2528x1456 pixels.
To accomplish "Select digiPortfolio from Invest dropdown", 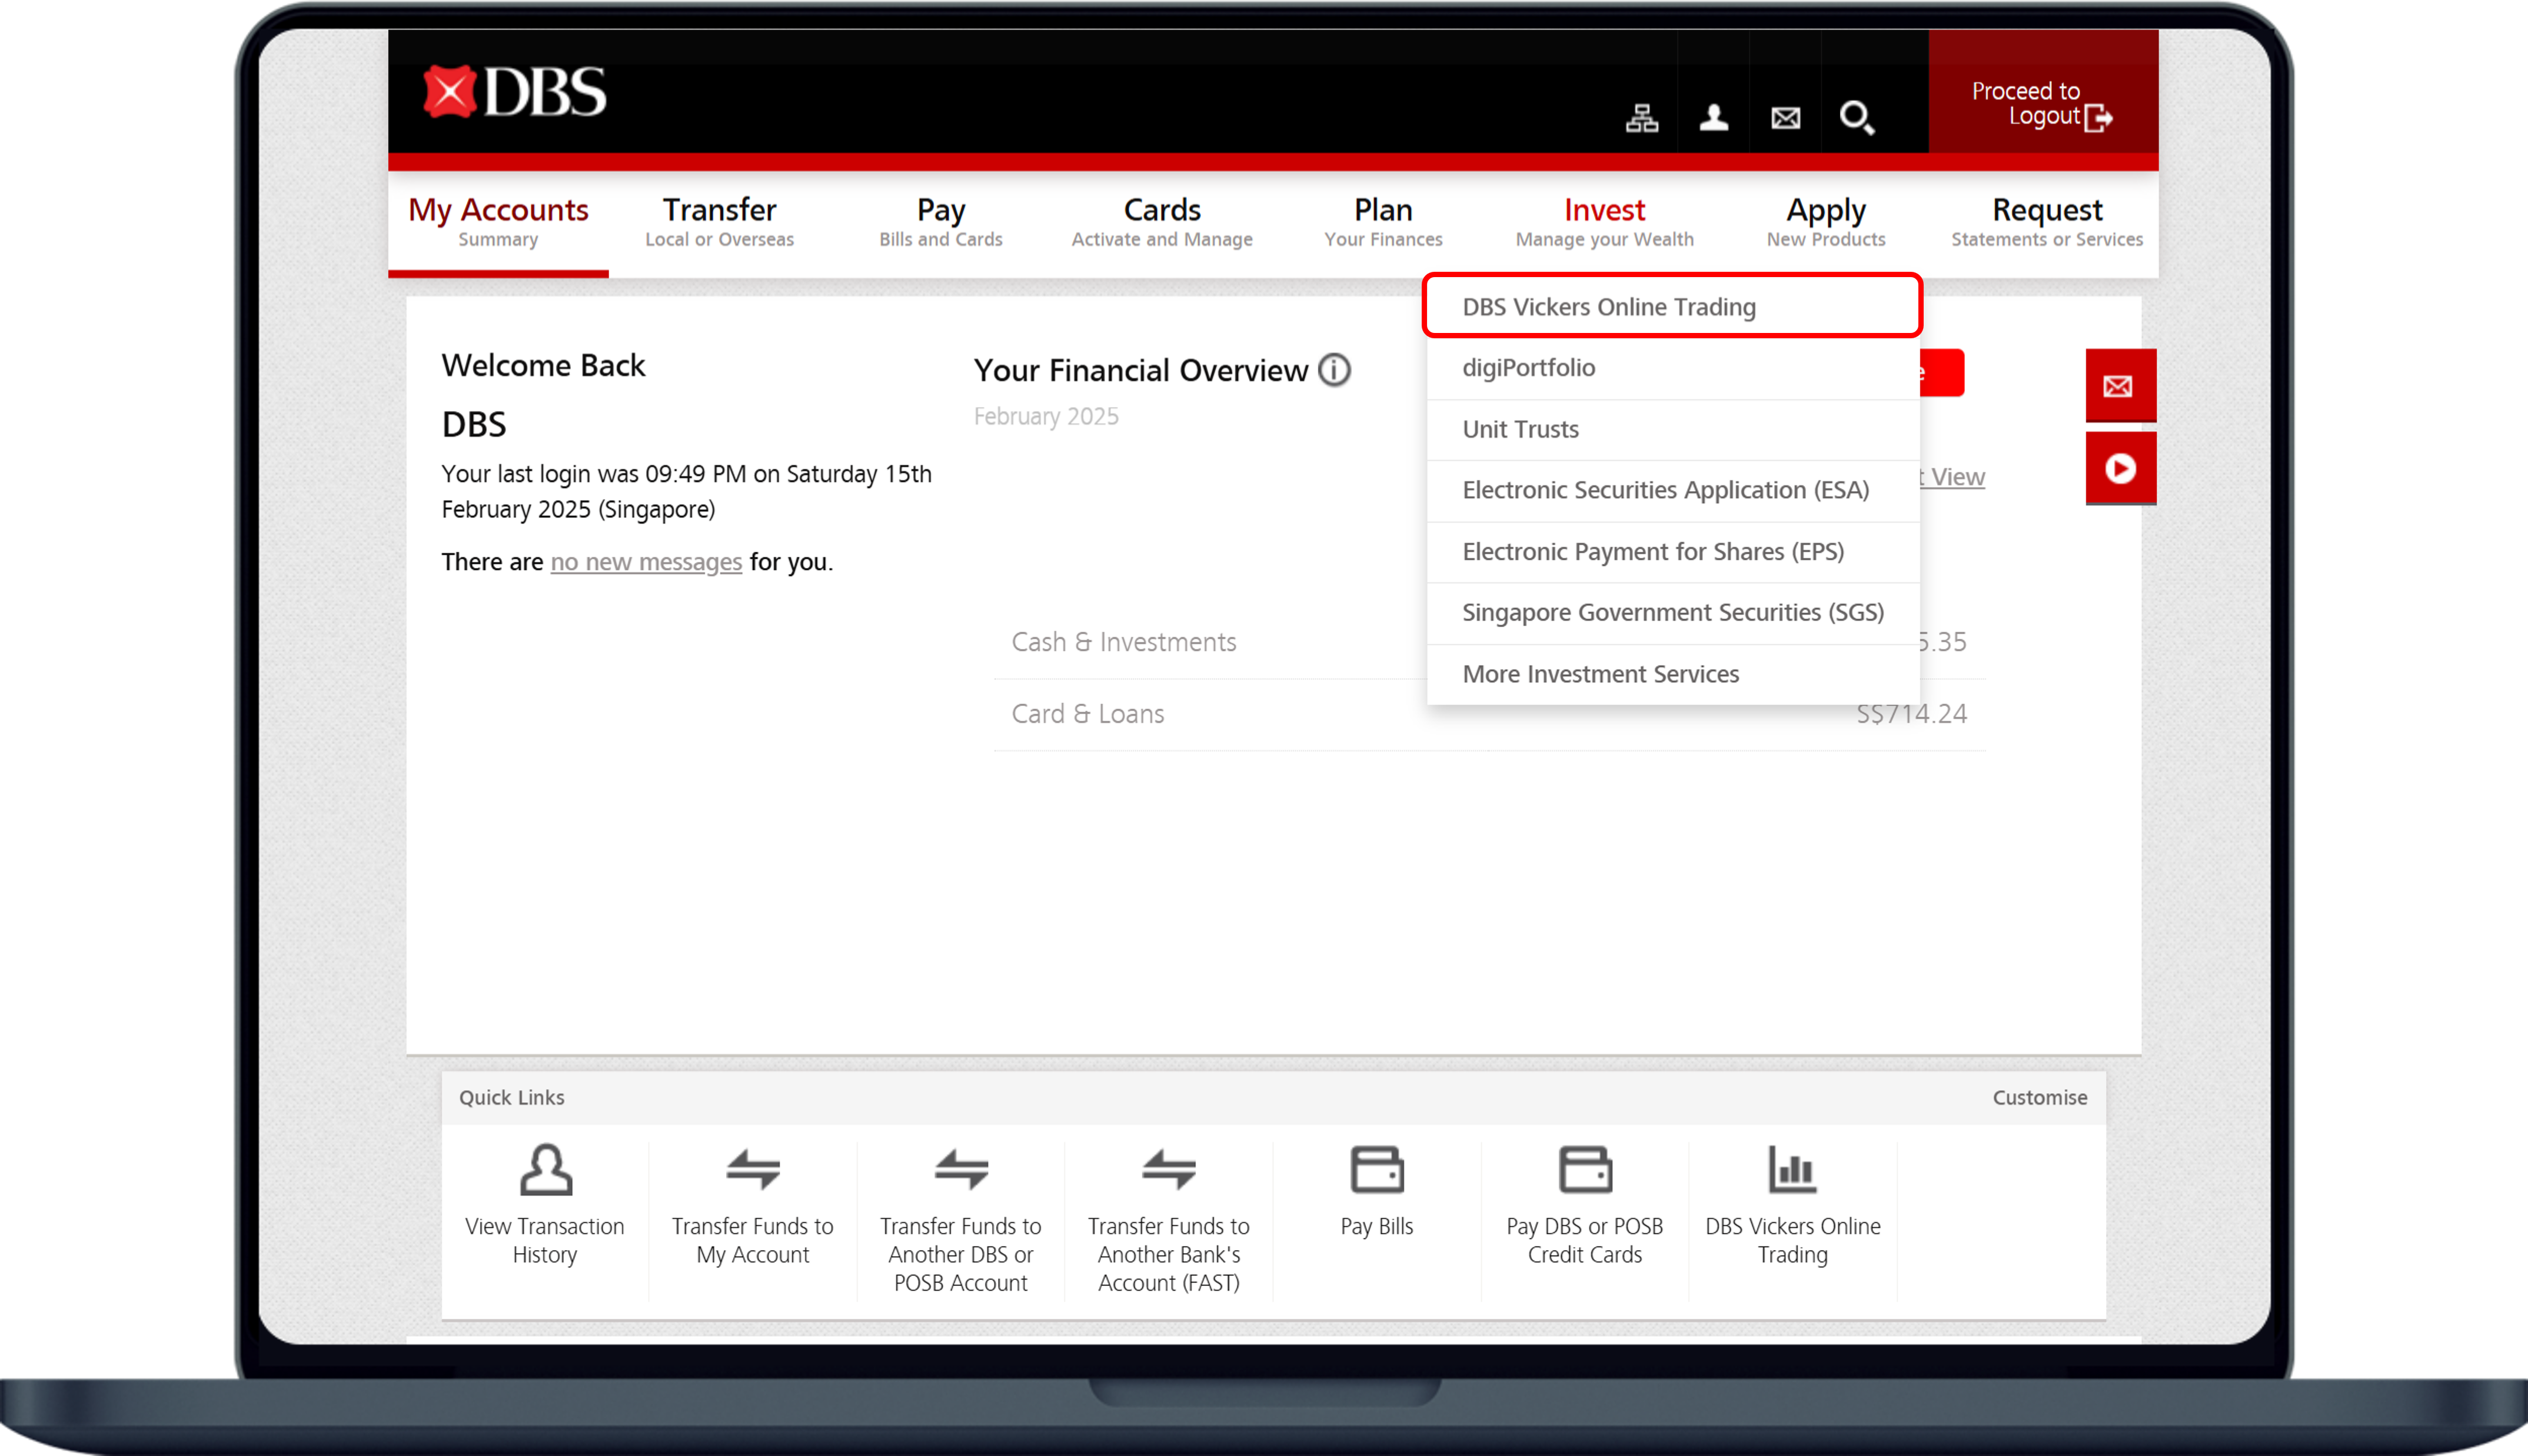I will (1672, 368).
